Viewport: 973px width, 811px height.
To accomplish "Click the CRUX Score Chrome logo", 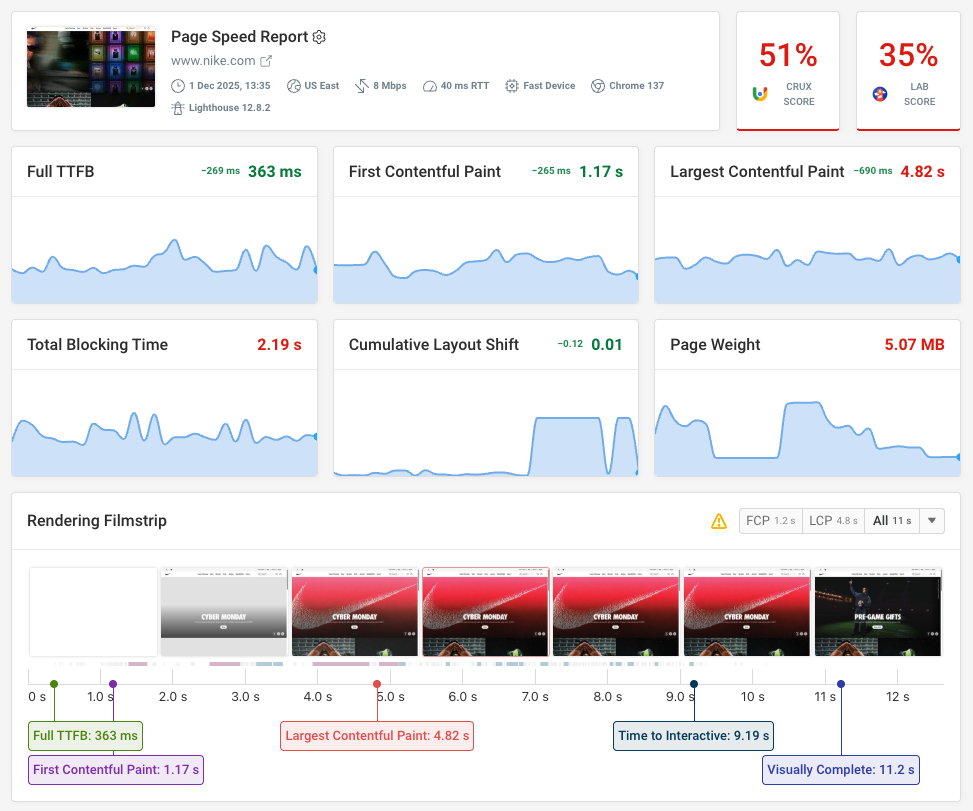I will [761, 93].
